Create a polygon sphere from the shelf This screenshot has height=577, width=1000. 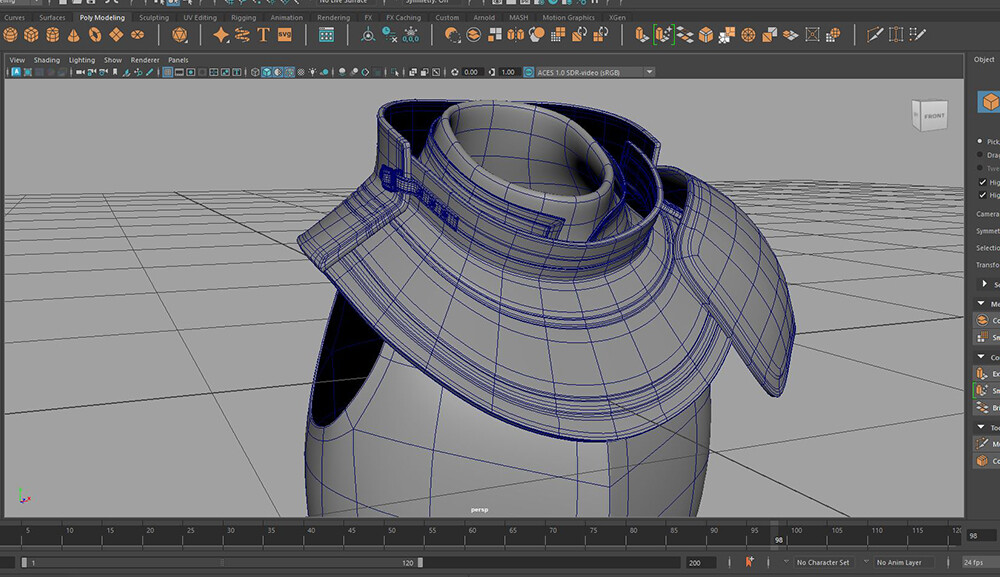11,34
